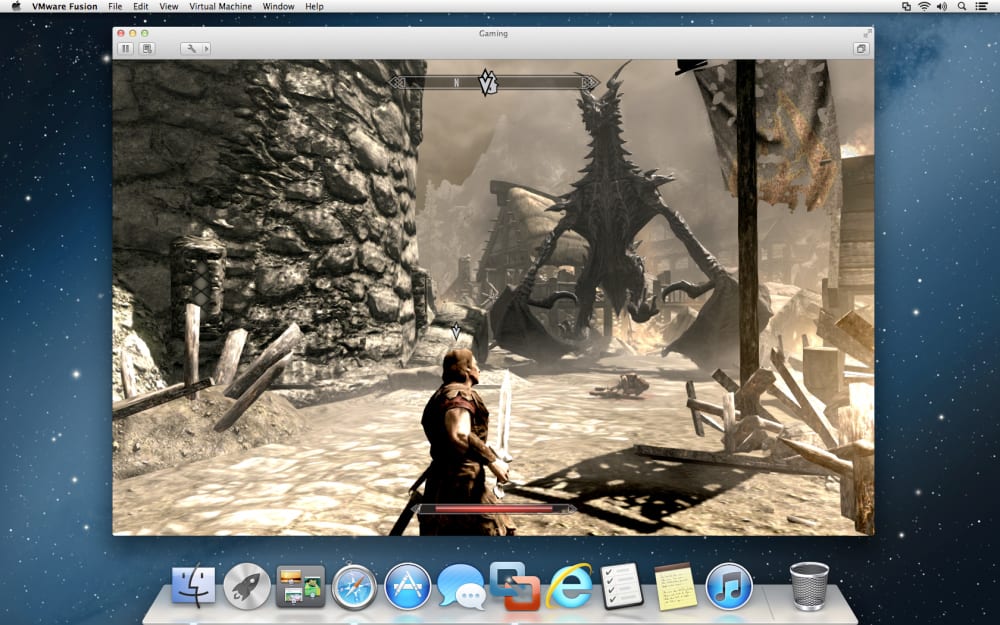
Task: Open the Trash in the Dock
Action: coord(809,585)
